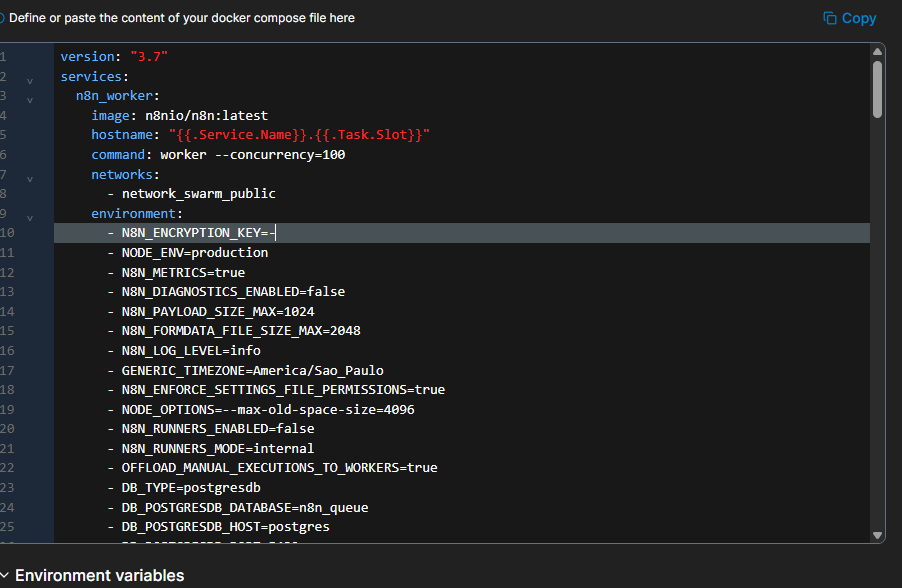Click the editor scrollbar up arrow

click(877, 52)
